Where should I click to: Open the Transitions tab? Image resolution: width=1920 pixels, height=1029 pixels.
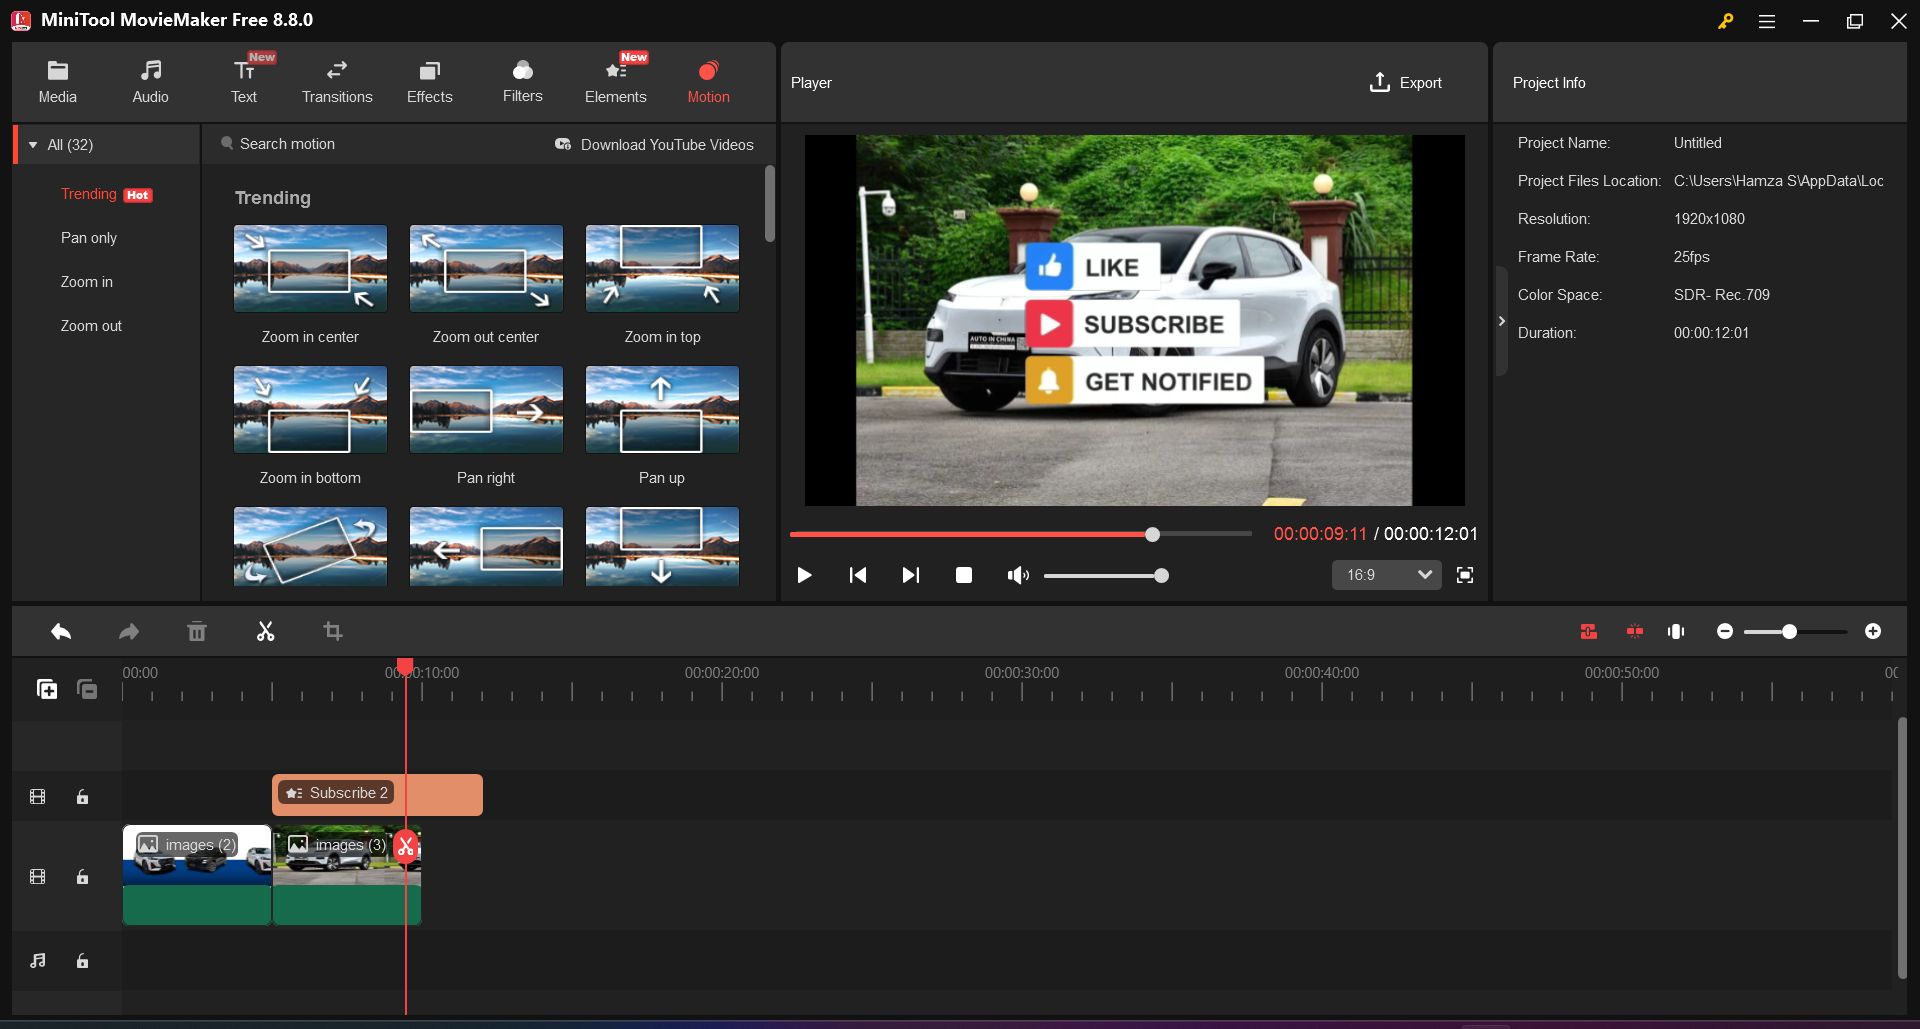[x=337, y=82]
